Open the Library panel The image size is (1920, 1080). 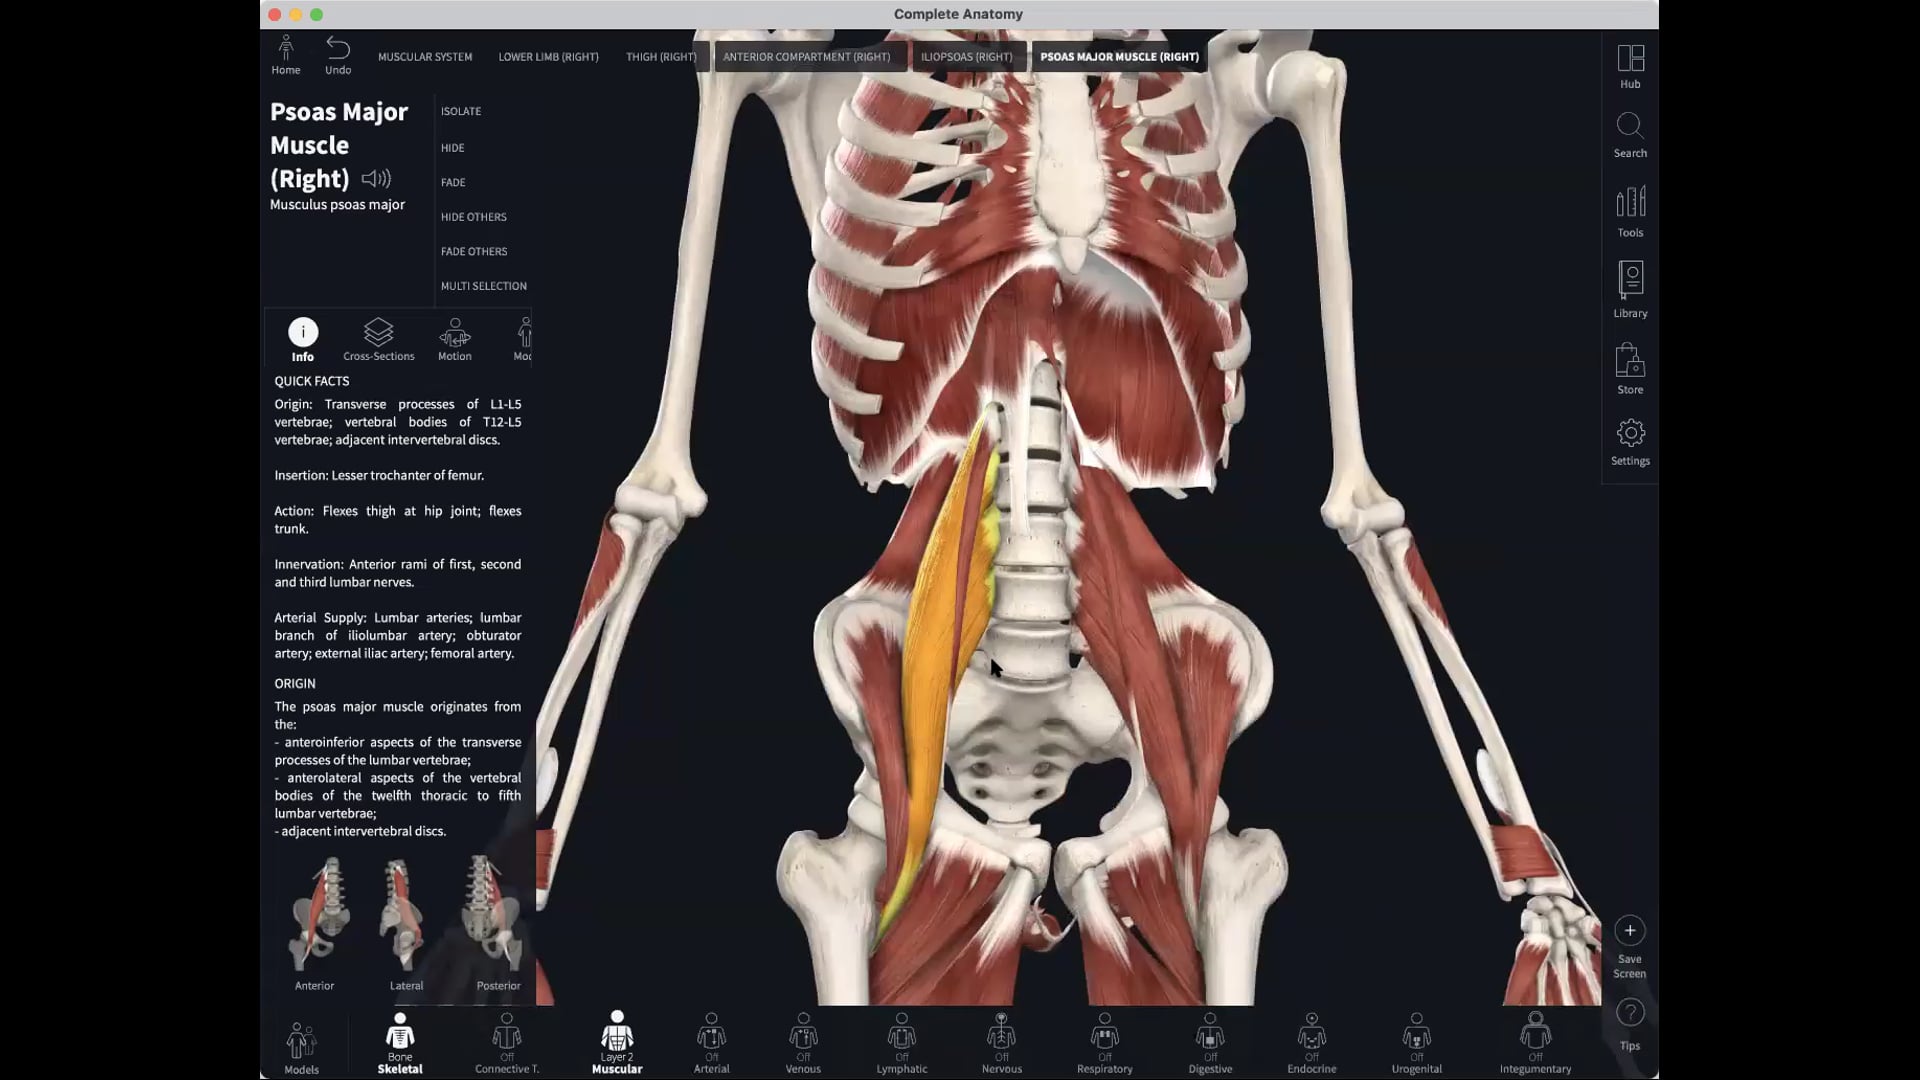(1630, 290)
